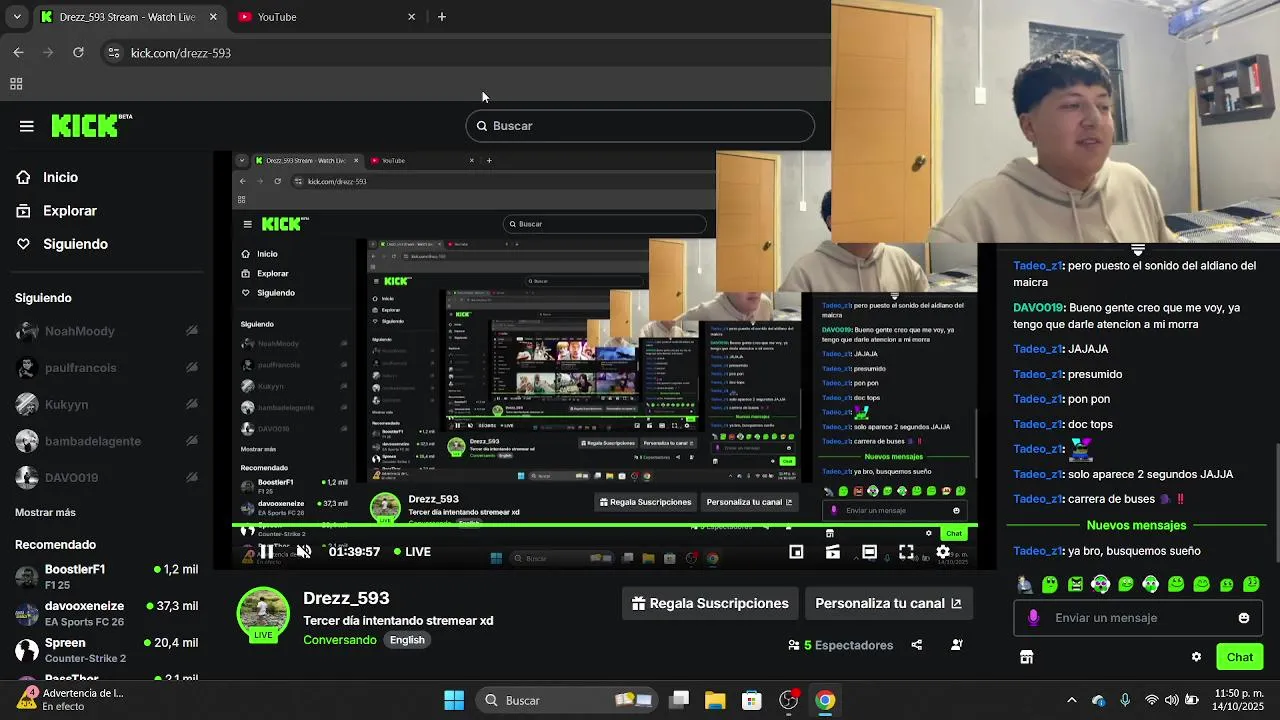
Task: Open Microsoft Store from the taskbar
Action: pos(752,700)
